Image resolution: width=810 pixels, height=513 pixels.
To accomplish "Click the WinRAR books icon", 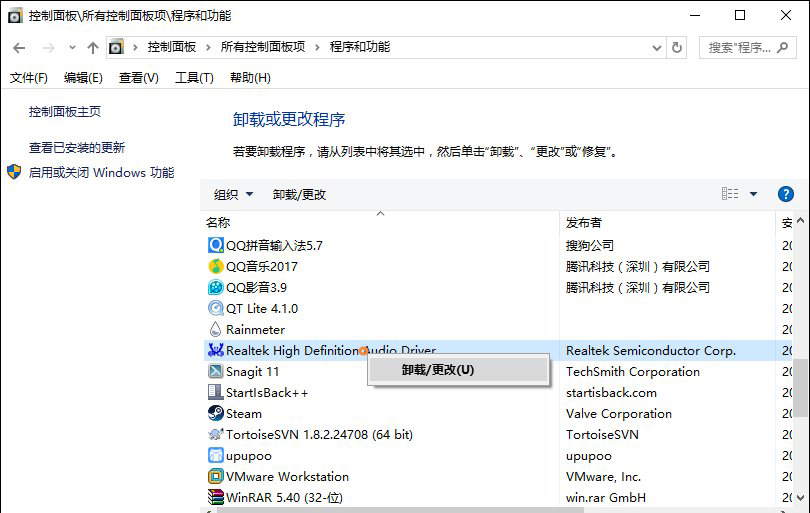I will point(215,497).
